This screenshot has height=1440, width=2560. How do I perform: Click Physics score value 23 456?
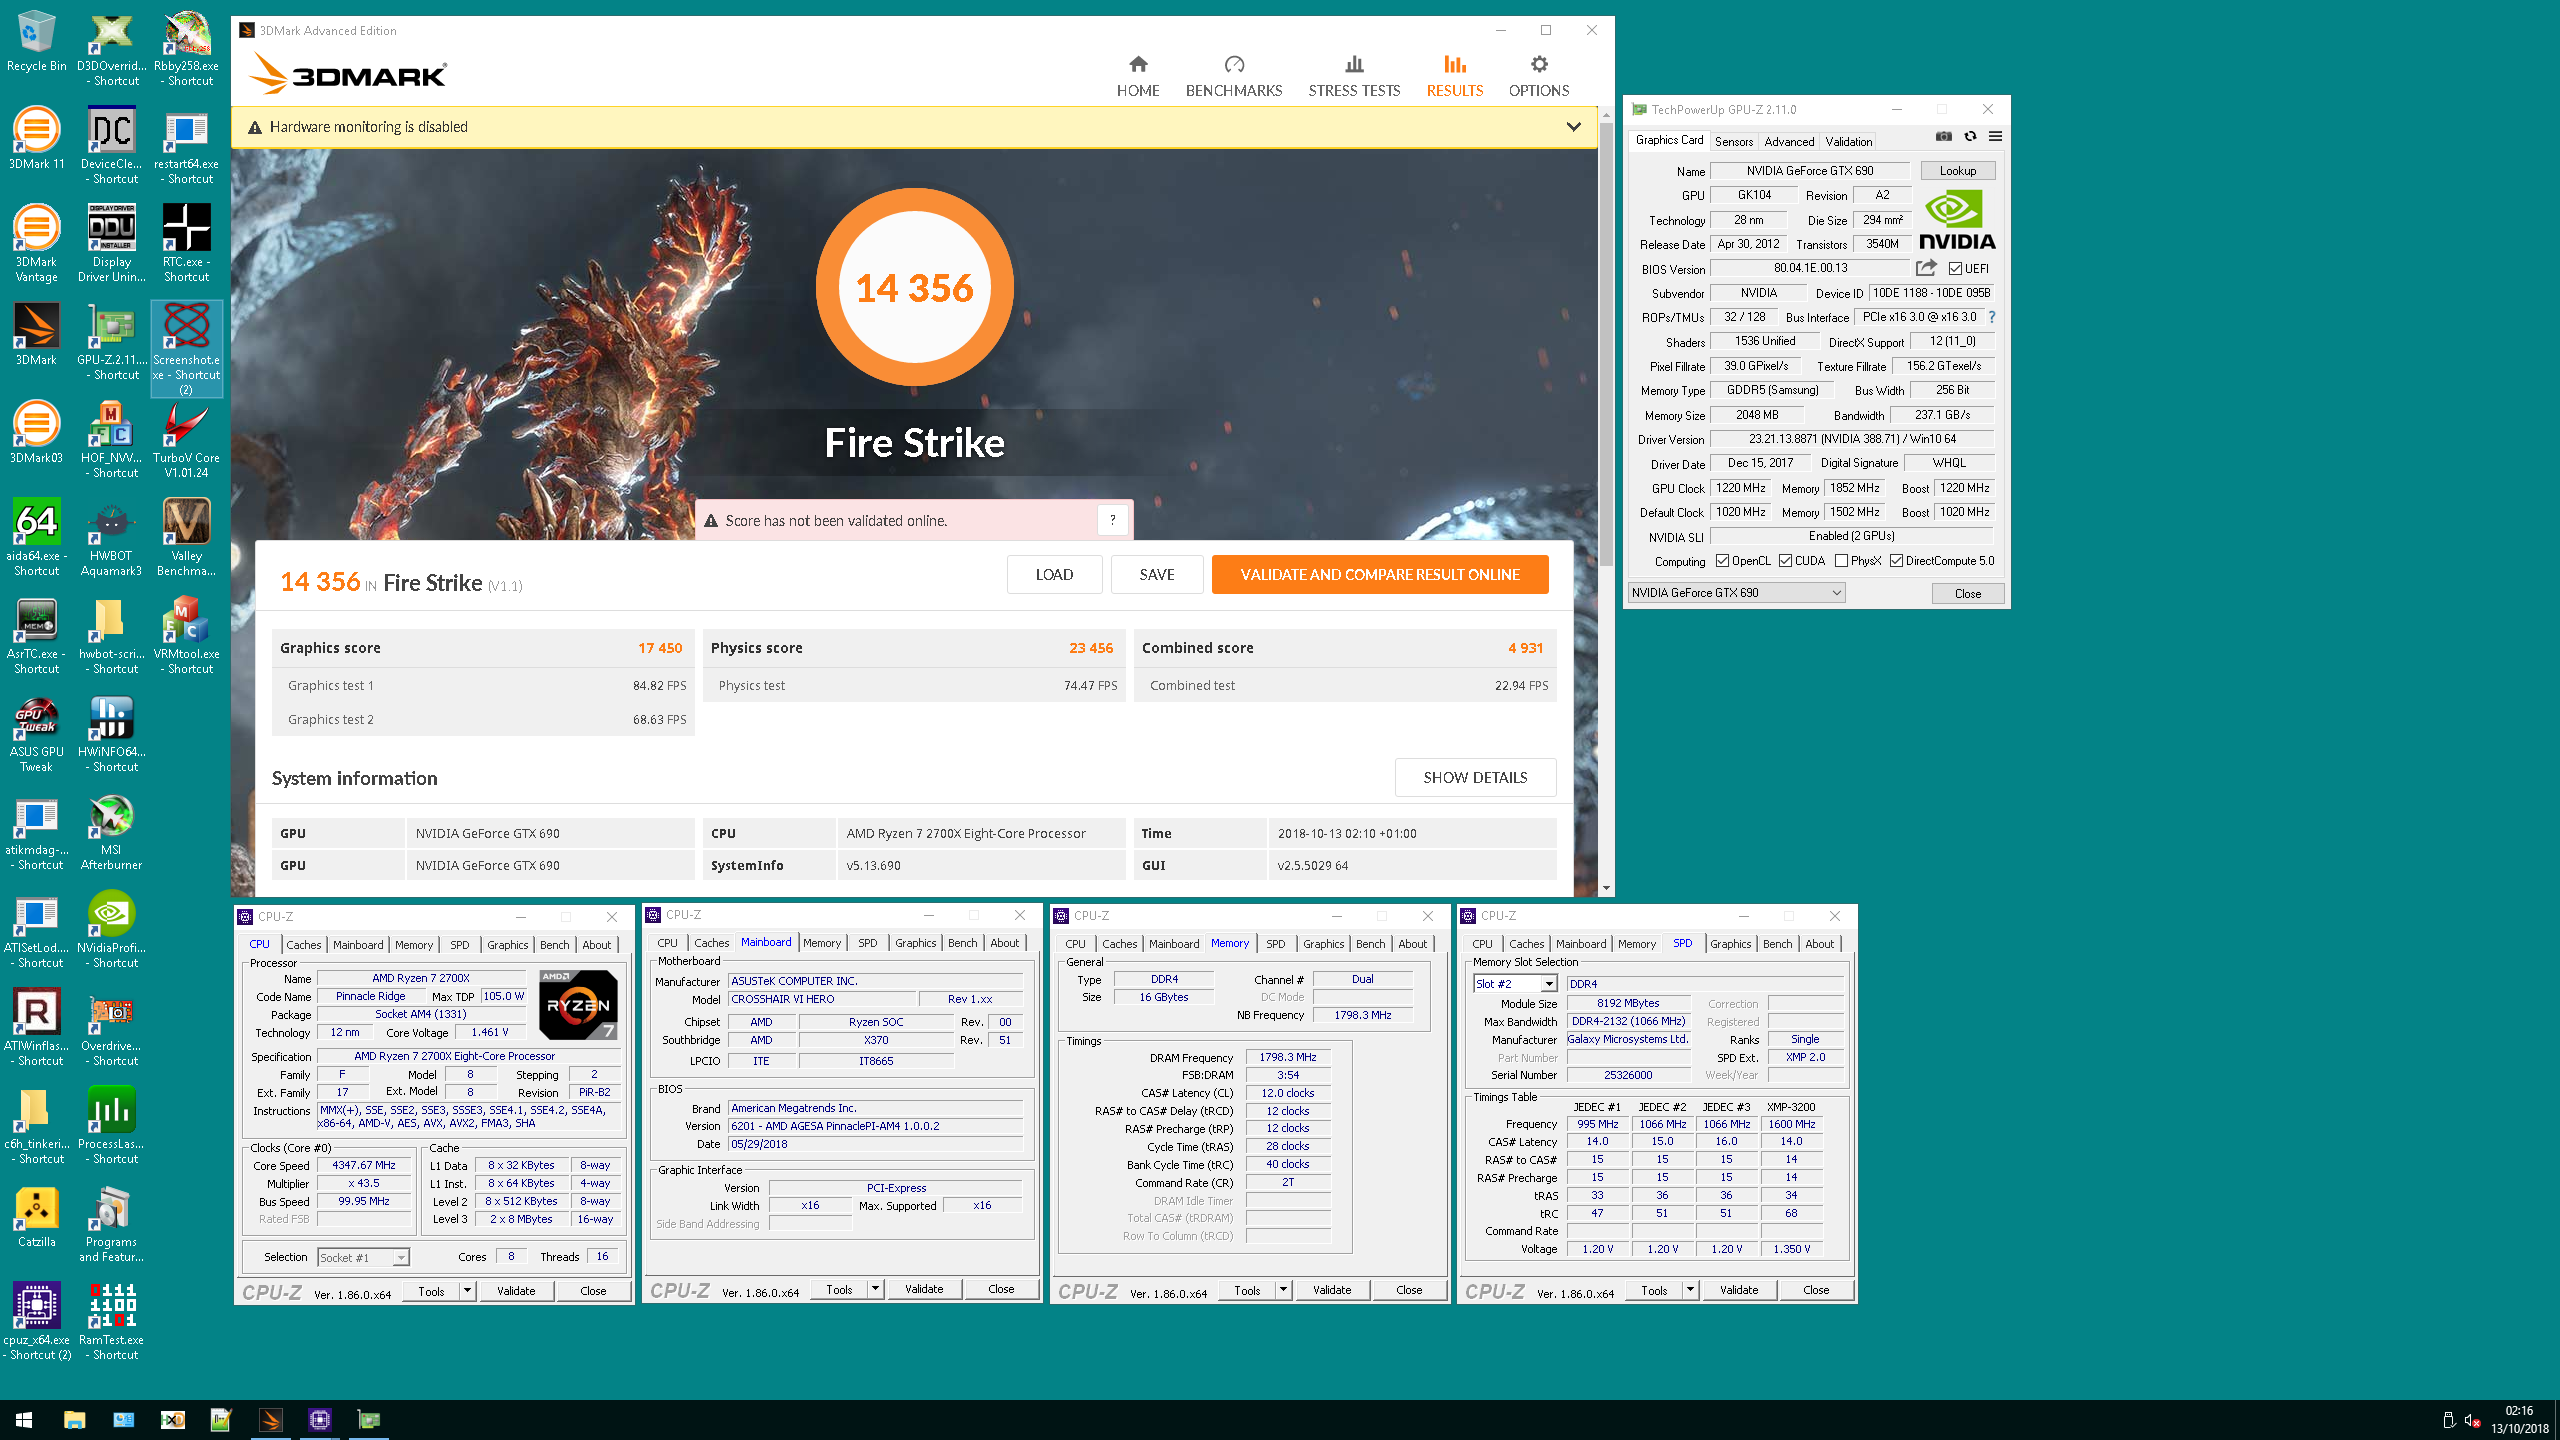1091,648
